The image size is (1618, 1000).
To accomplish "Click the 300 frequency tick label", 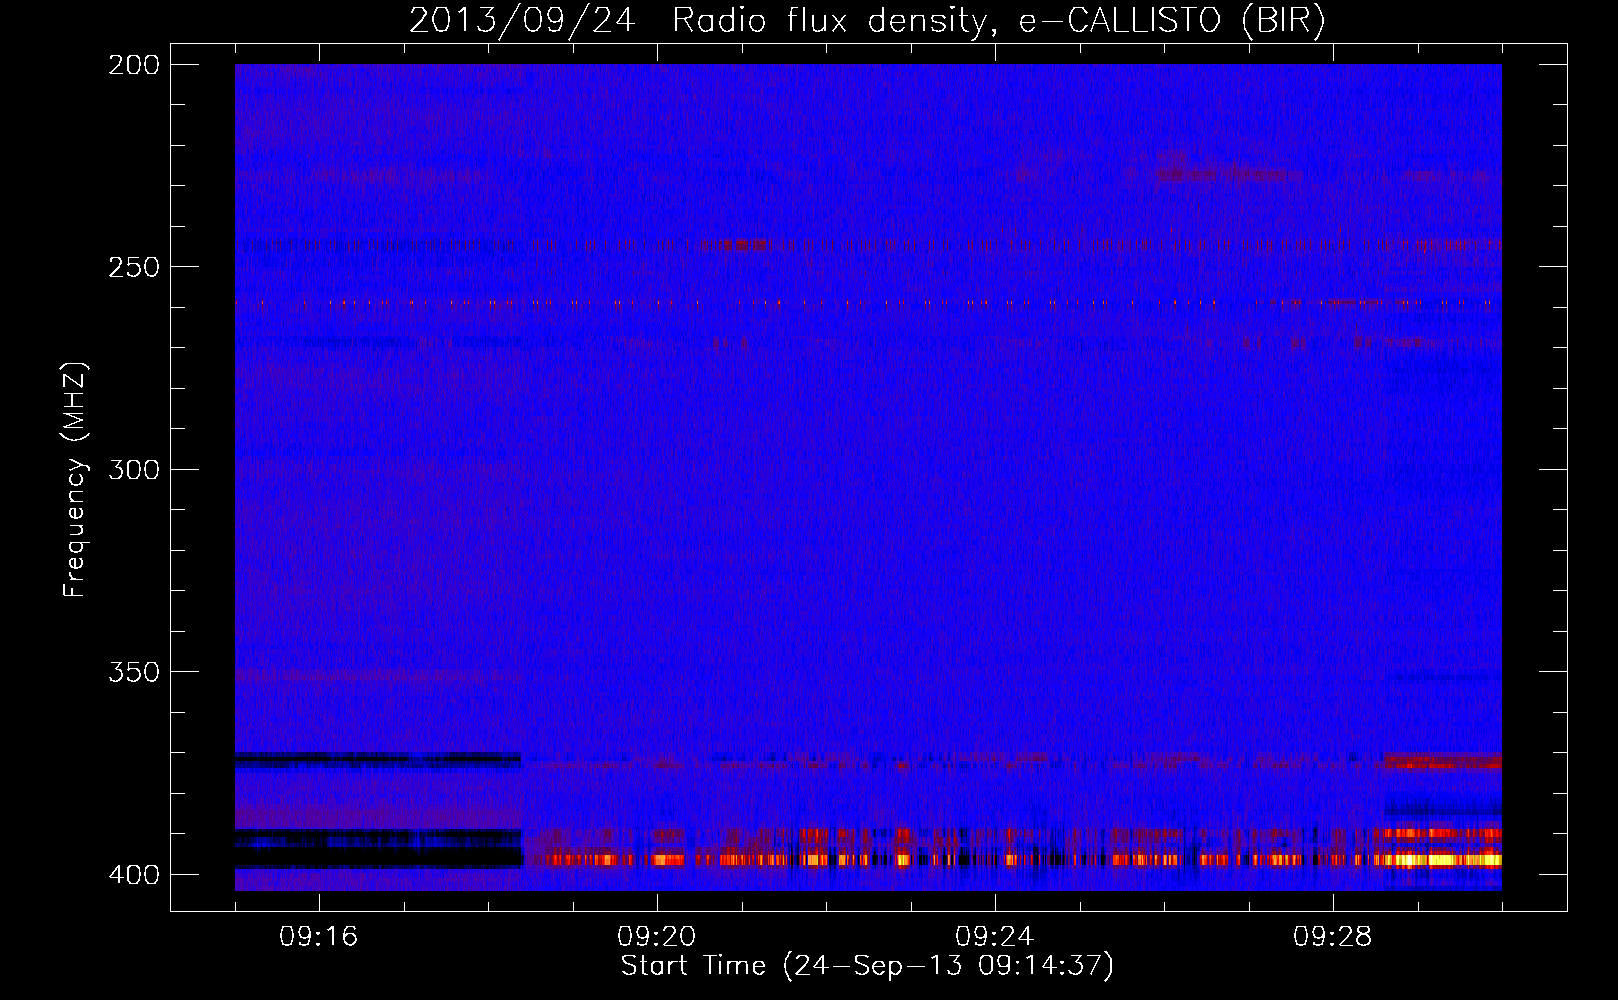I will point(134,470).
